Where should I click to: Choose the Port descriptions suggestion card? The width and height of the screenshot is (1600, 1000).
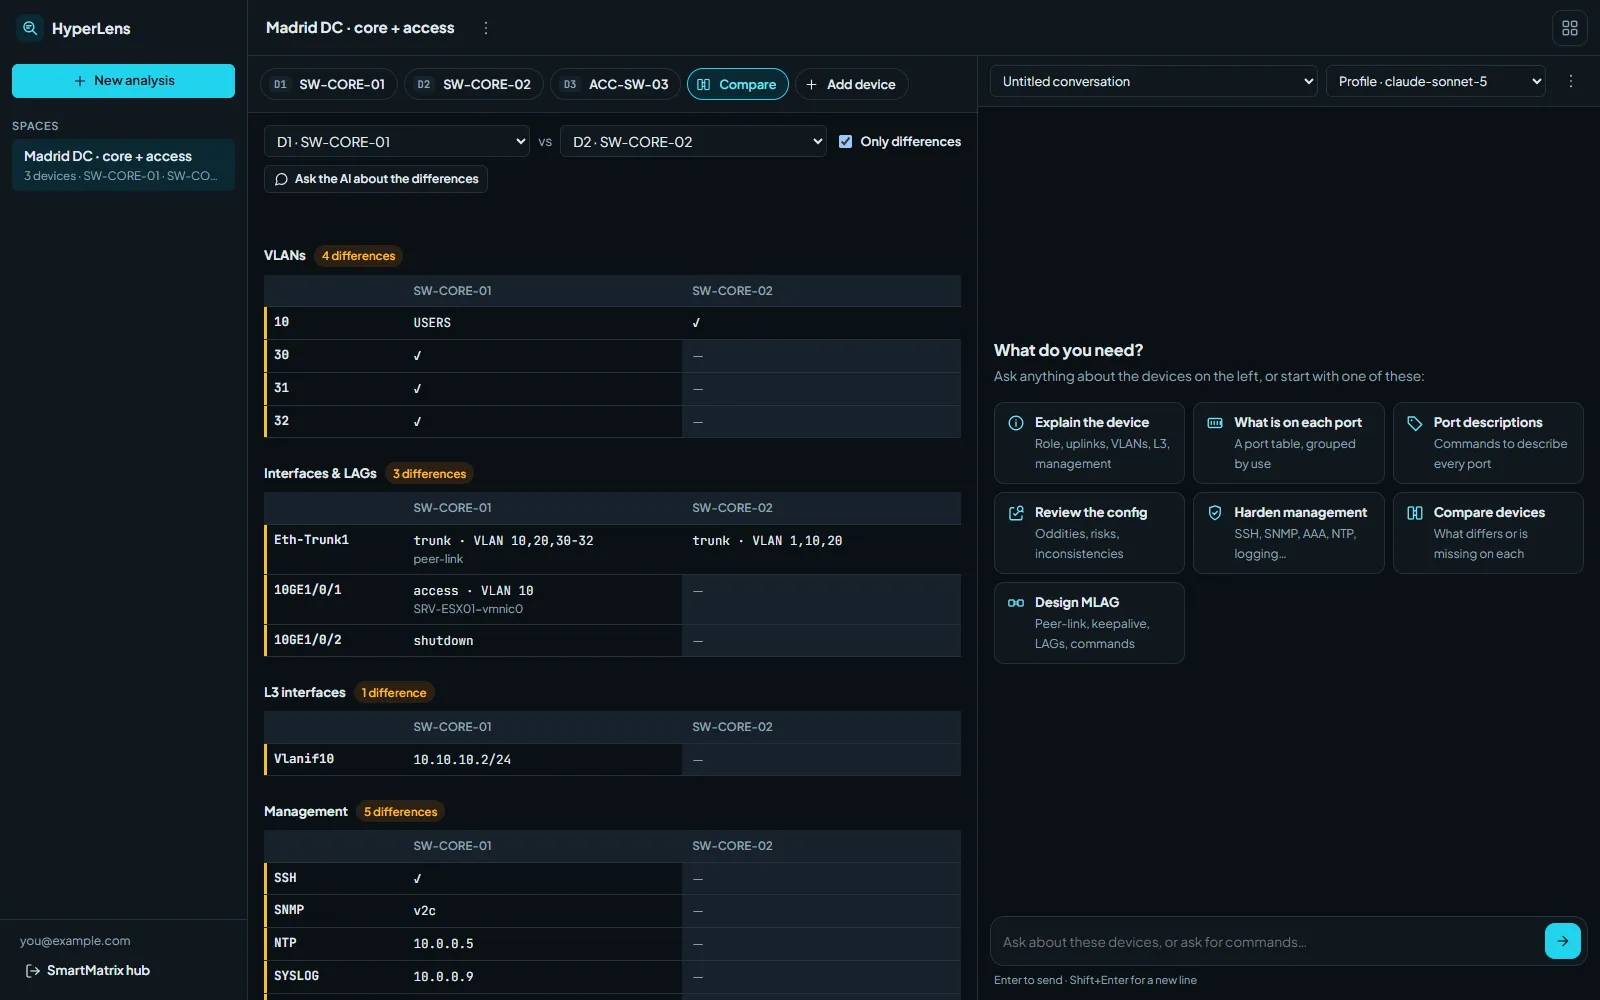pyautogui.click(x=1488, y=443)
